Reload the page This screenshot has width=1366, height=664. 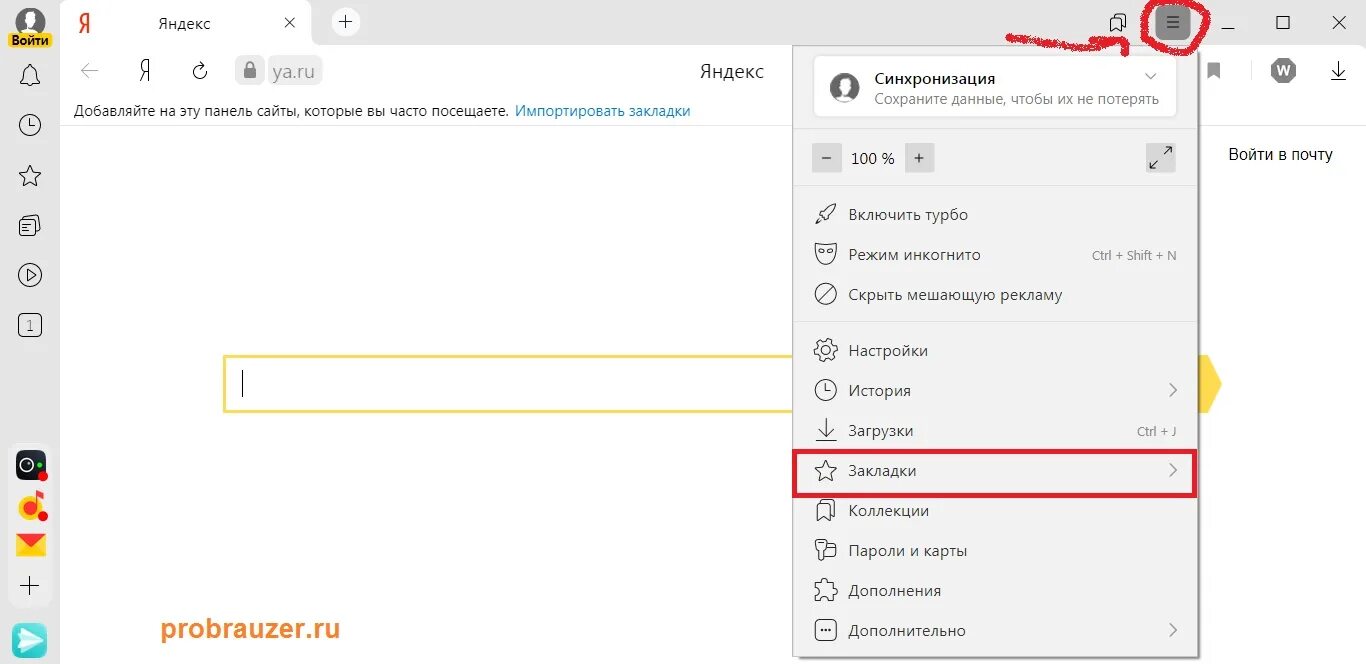[200, 70]
